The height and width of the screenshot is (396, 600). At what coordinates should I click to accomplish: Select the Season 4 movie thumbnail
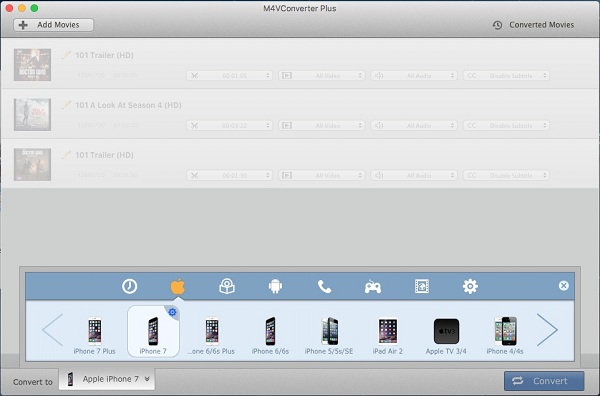click(x=33, y=114)
